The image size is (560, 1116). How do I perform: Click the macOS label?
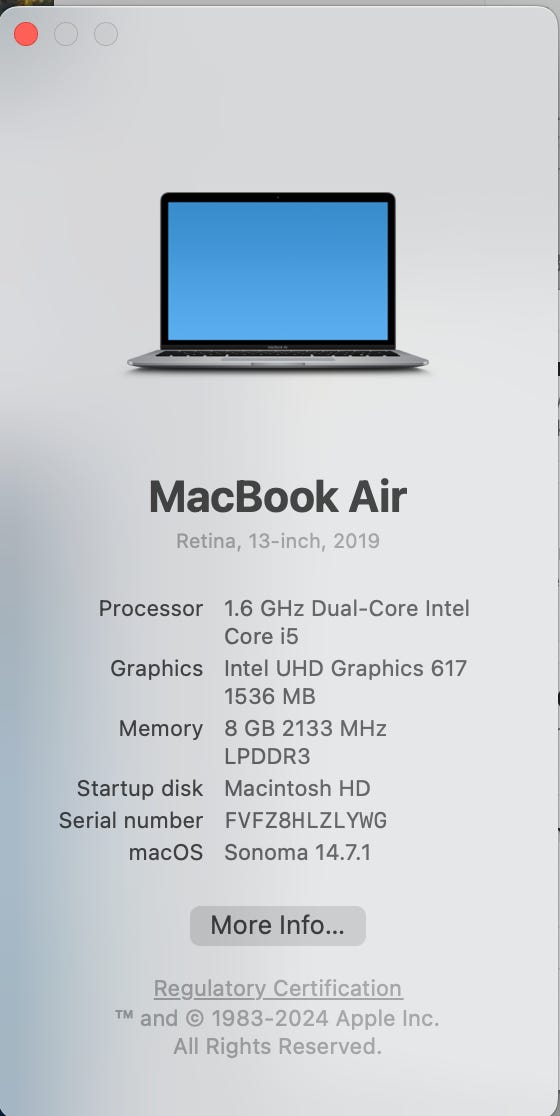tap(166, 852)
